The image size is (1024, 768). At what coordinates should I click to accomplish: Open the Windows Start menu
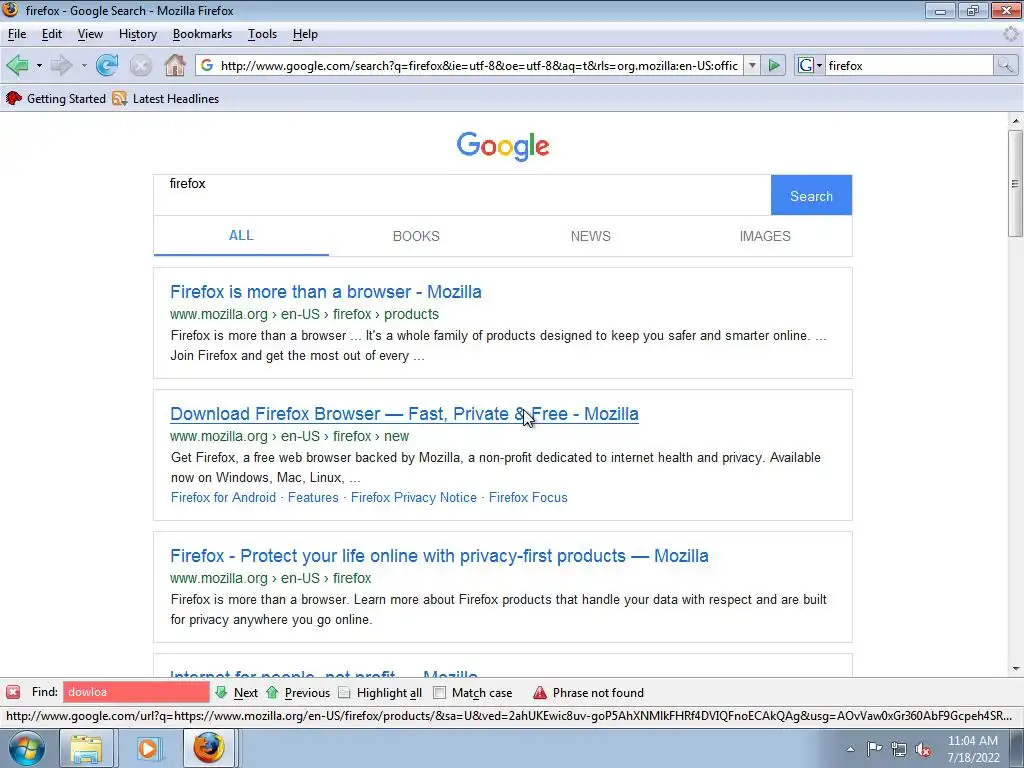pyautogui.click(x=27, y=748)
